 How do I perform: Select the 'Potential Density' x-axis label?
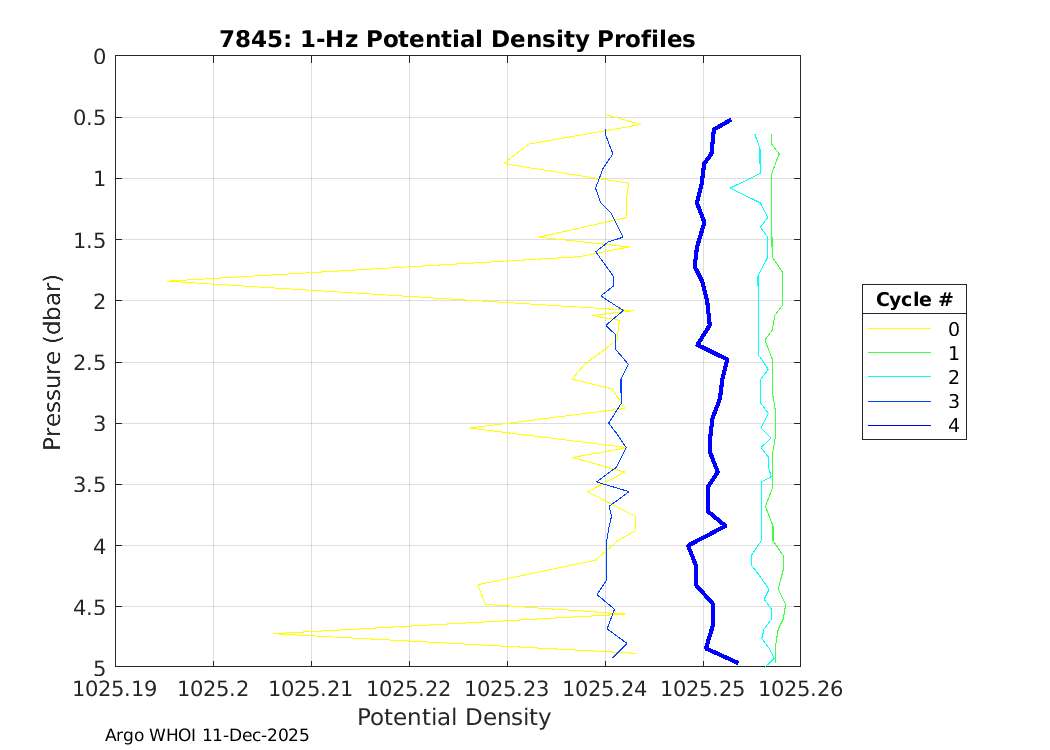(x=454, y=717)
